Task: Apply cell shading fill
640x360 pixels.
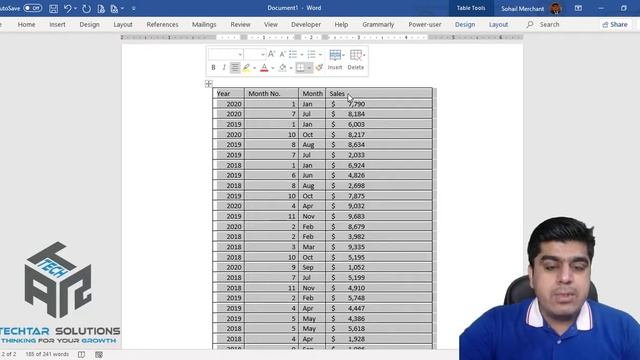Action: click(x=282, y=67)
